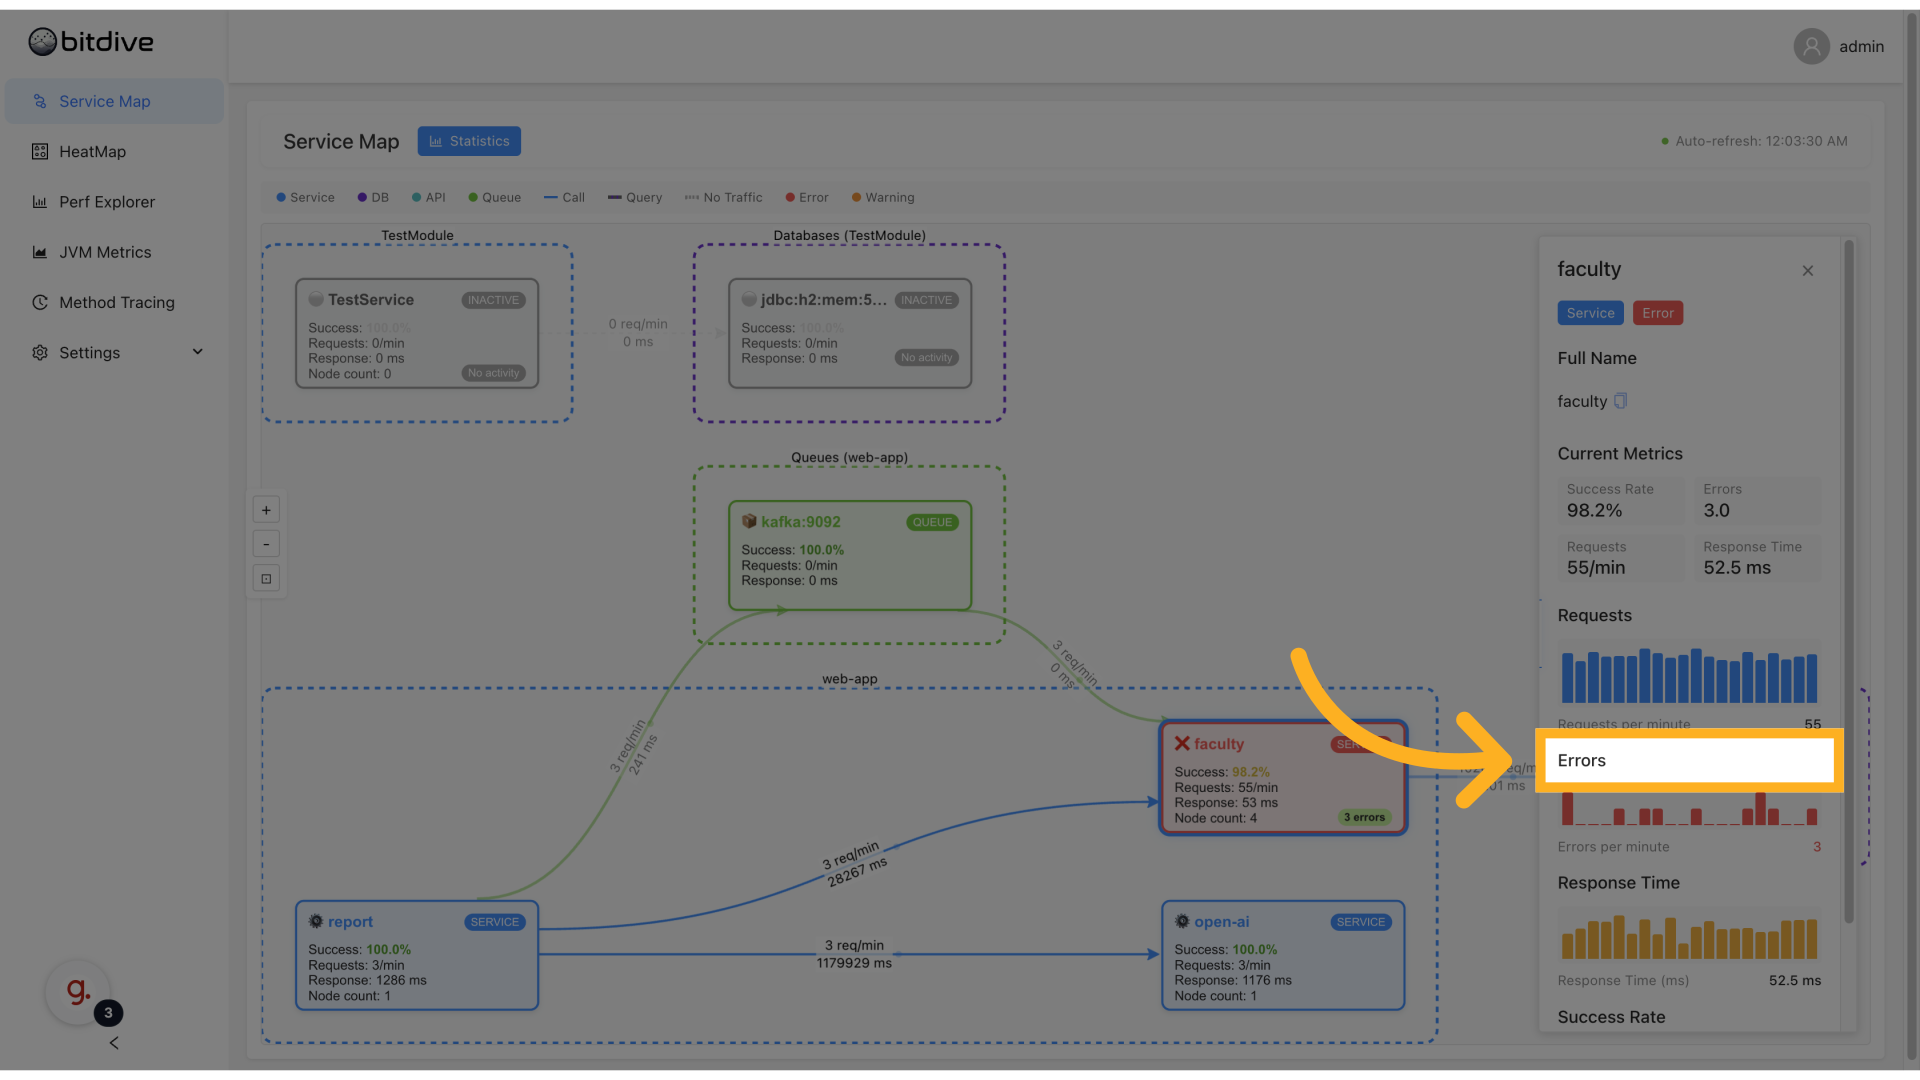Click the SERVICE badge on report node
Screen dimensions: 1920x1080
point(495,922)
